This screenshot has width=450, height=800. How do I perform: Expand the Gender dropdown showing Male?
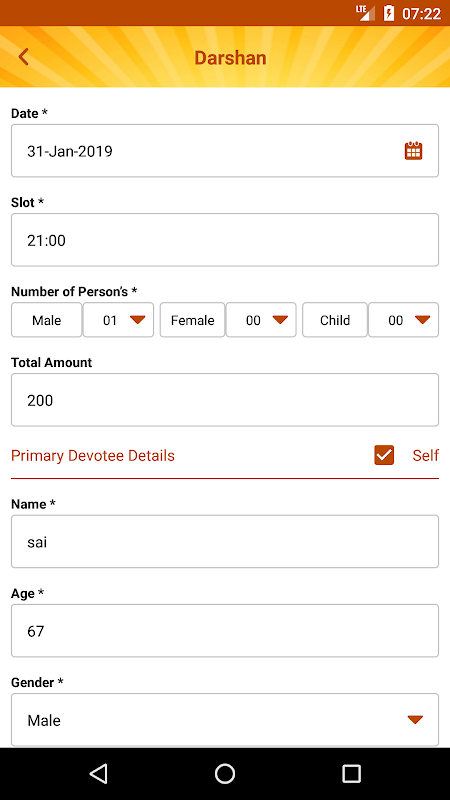225,720
